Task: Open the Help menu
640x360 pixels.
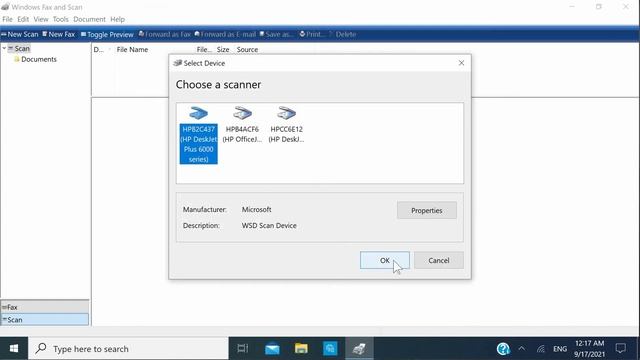Action: coord(118,19)
